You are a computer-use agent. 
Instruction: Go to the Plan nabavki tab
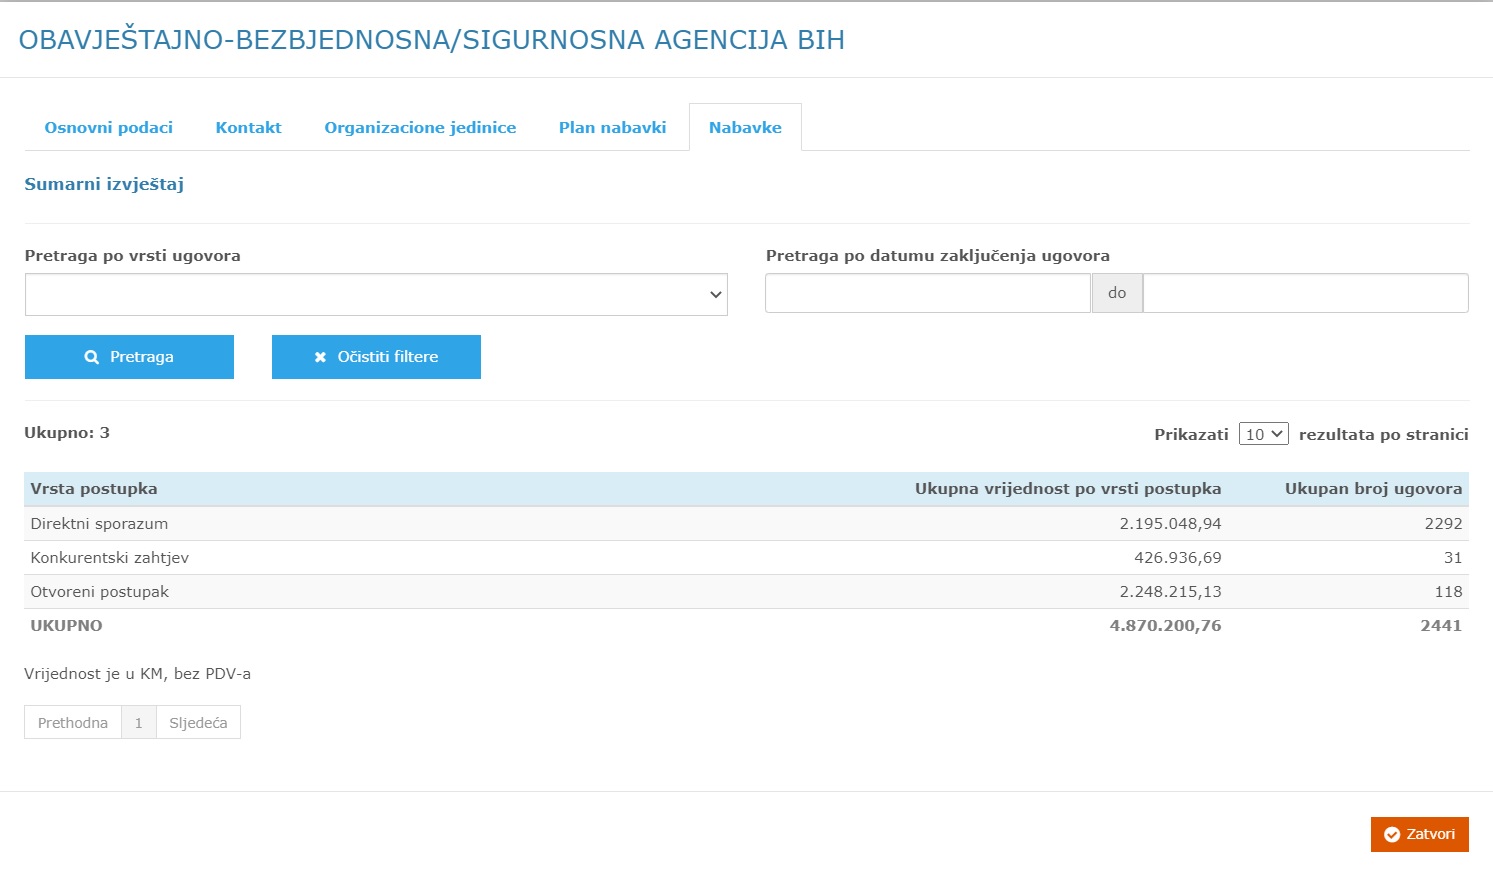point(612,128)
